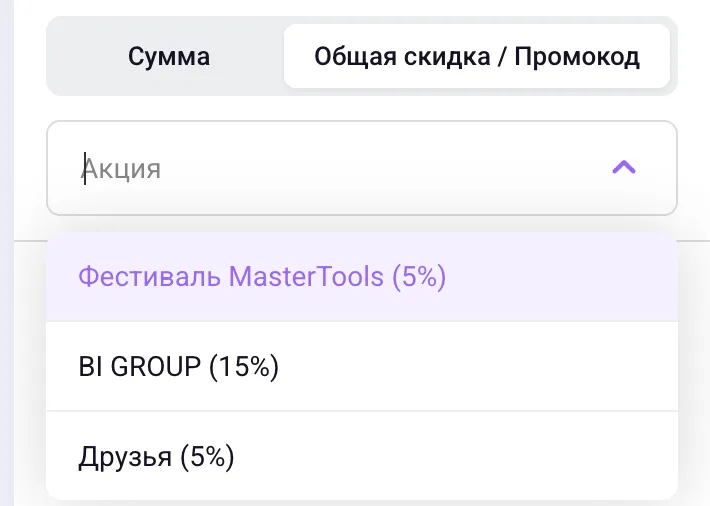Image resolution: width=710 pixels, height=506 pixels.
Task: Pick the Друзья (5%) promotion
Action: (362, 456)
